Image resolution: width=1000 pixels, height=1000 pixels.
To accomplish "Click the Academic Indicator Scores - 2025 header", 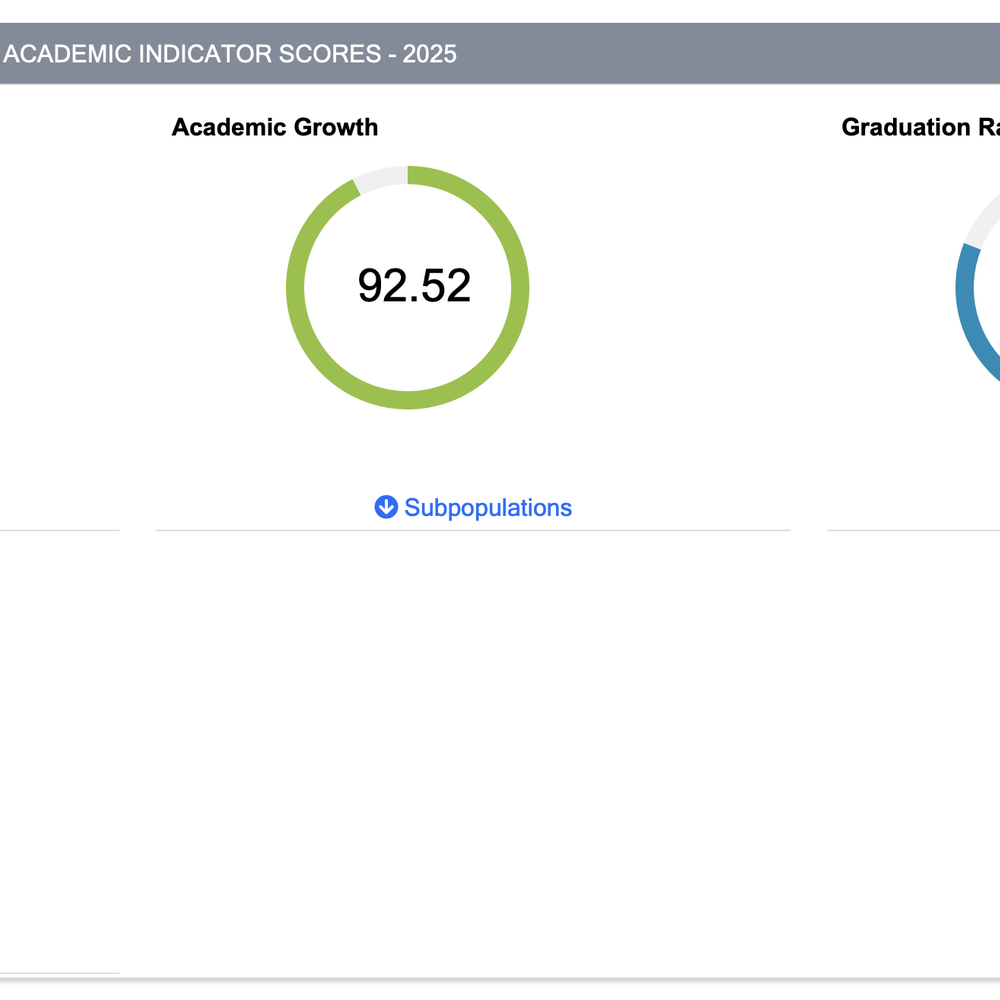I will [230, 54].
